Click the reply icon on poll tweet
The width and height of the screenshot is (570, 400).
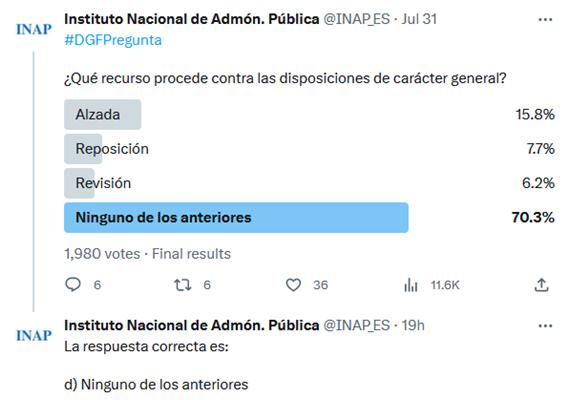73,284
